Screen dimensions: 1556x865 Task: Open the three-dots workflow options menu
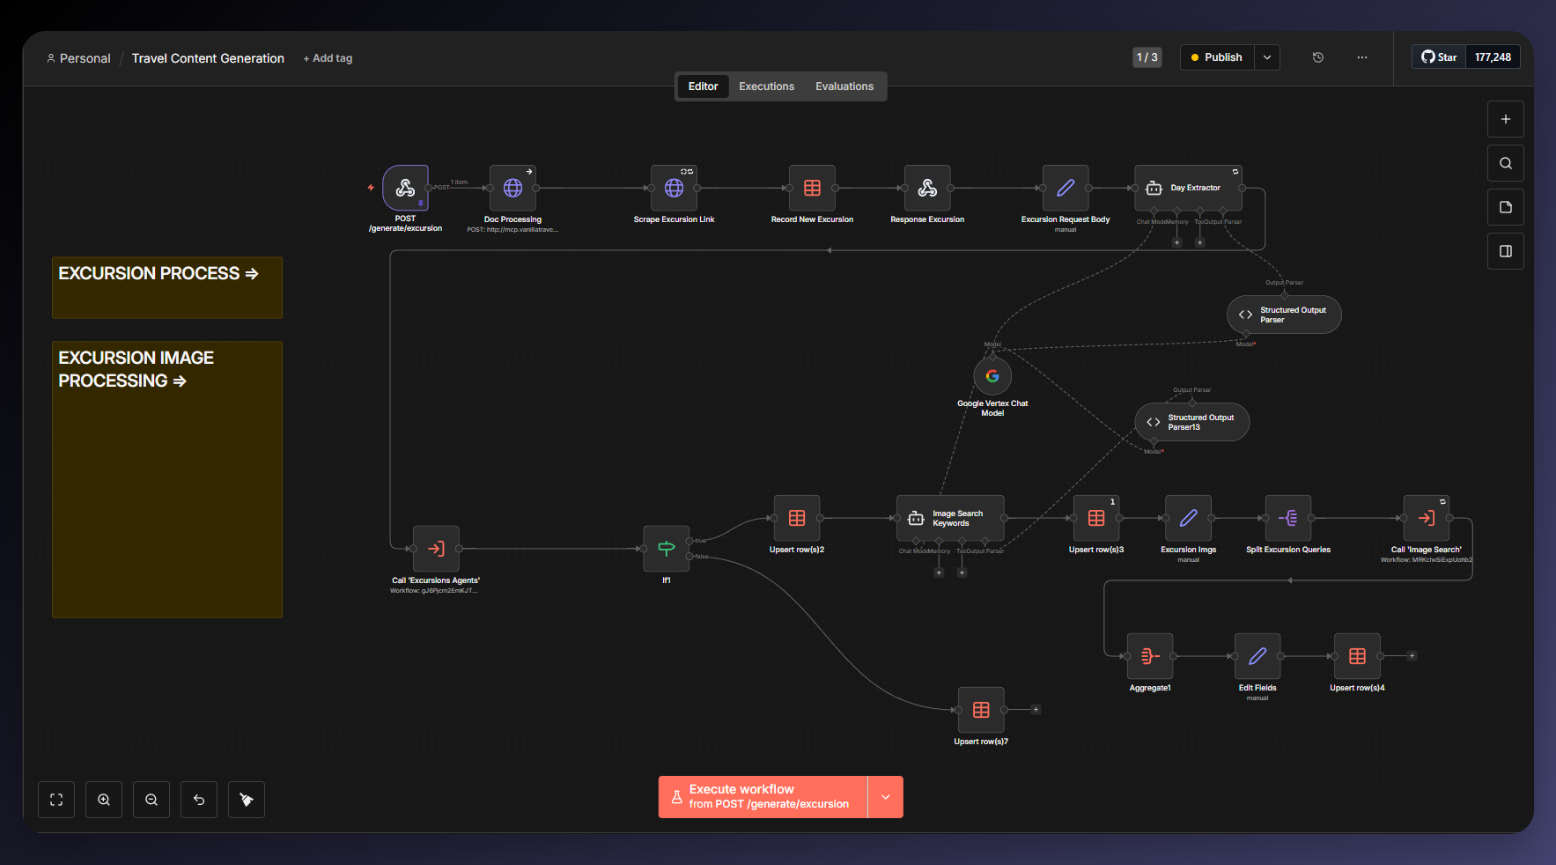tap(1362, 58)
